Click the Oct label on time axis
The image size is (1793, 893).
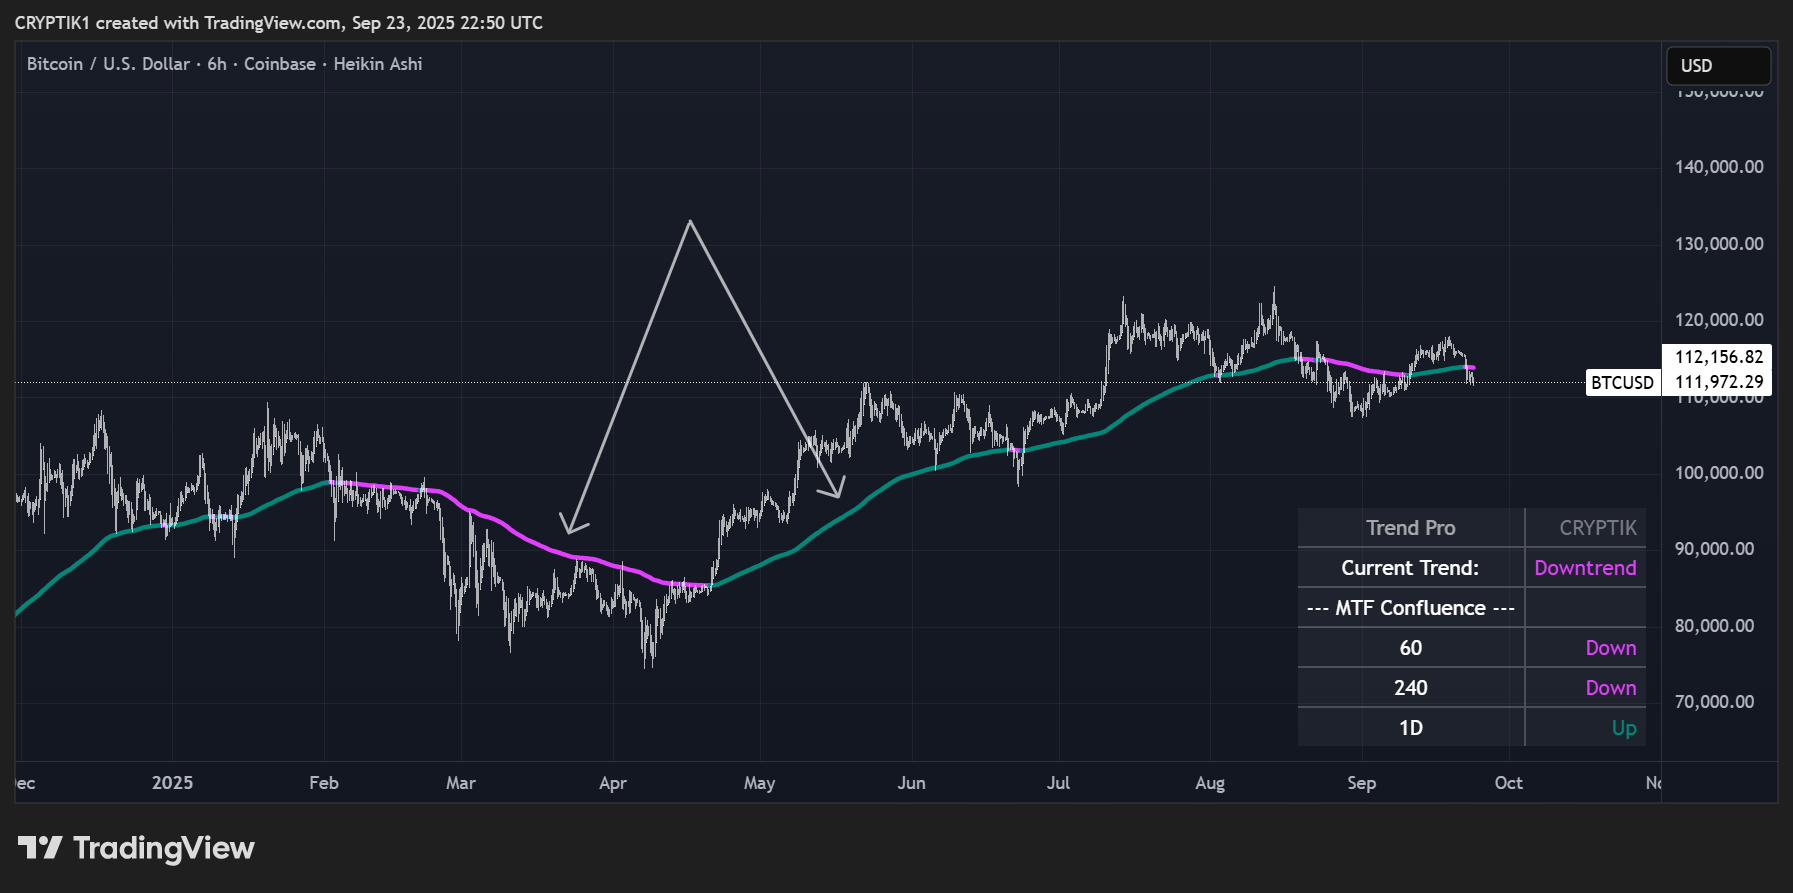[1509, 783]
